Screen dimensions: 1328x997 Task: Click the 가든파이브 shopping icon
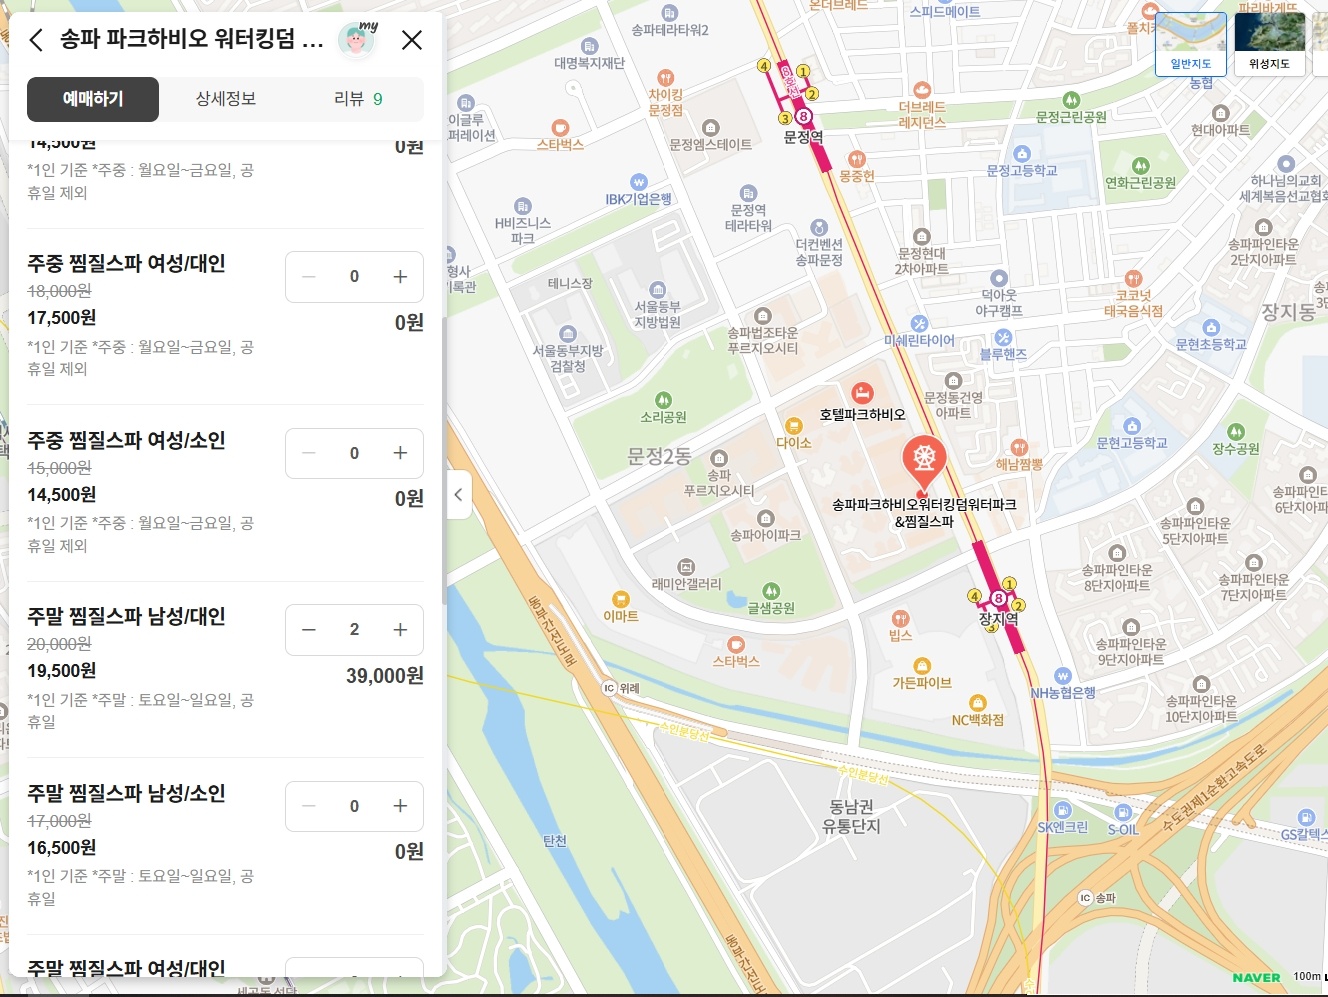coord(922,666)
